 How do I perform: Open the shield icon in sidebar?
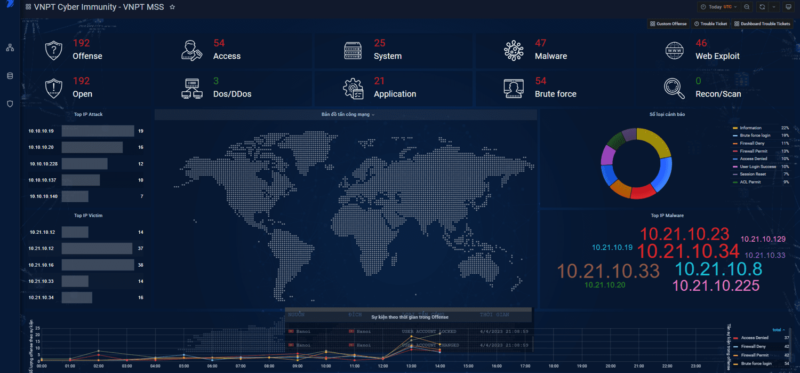[x=9, y=104]
